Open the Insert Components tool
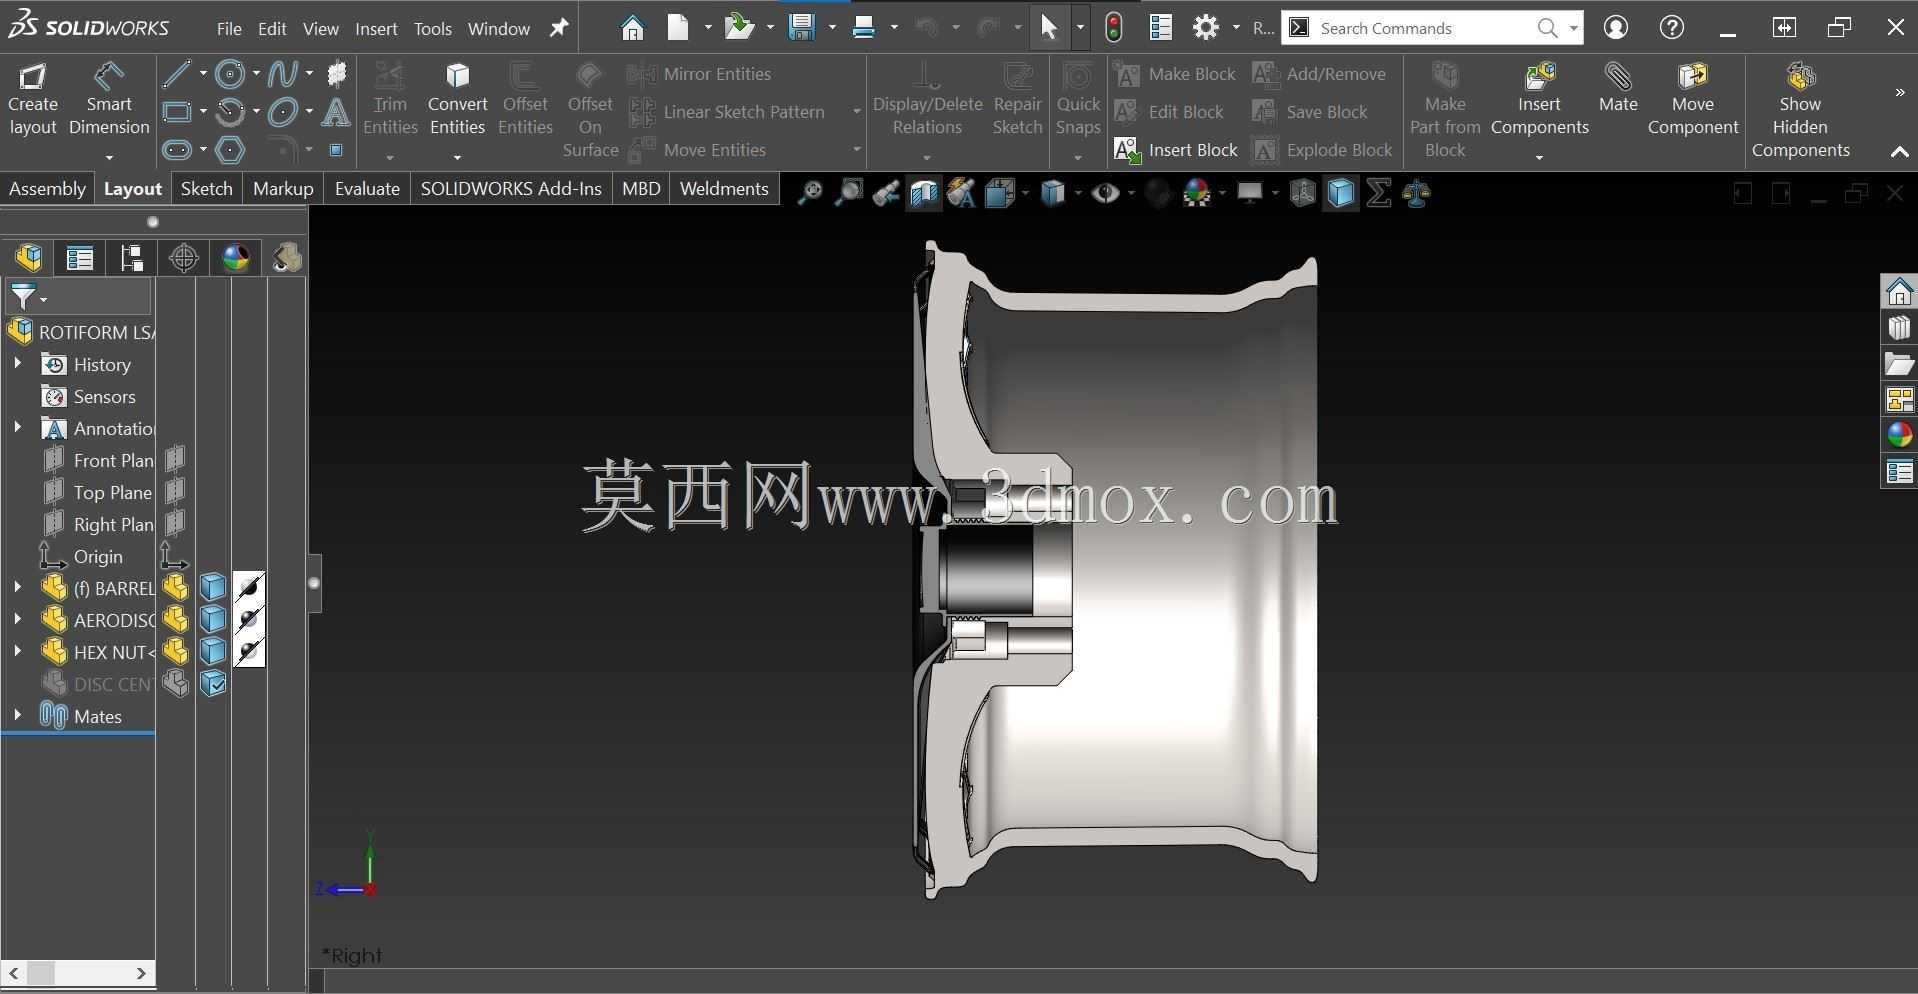 (x=1539, y=100)
